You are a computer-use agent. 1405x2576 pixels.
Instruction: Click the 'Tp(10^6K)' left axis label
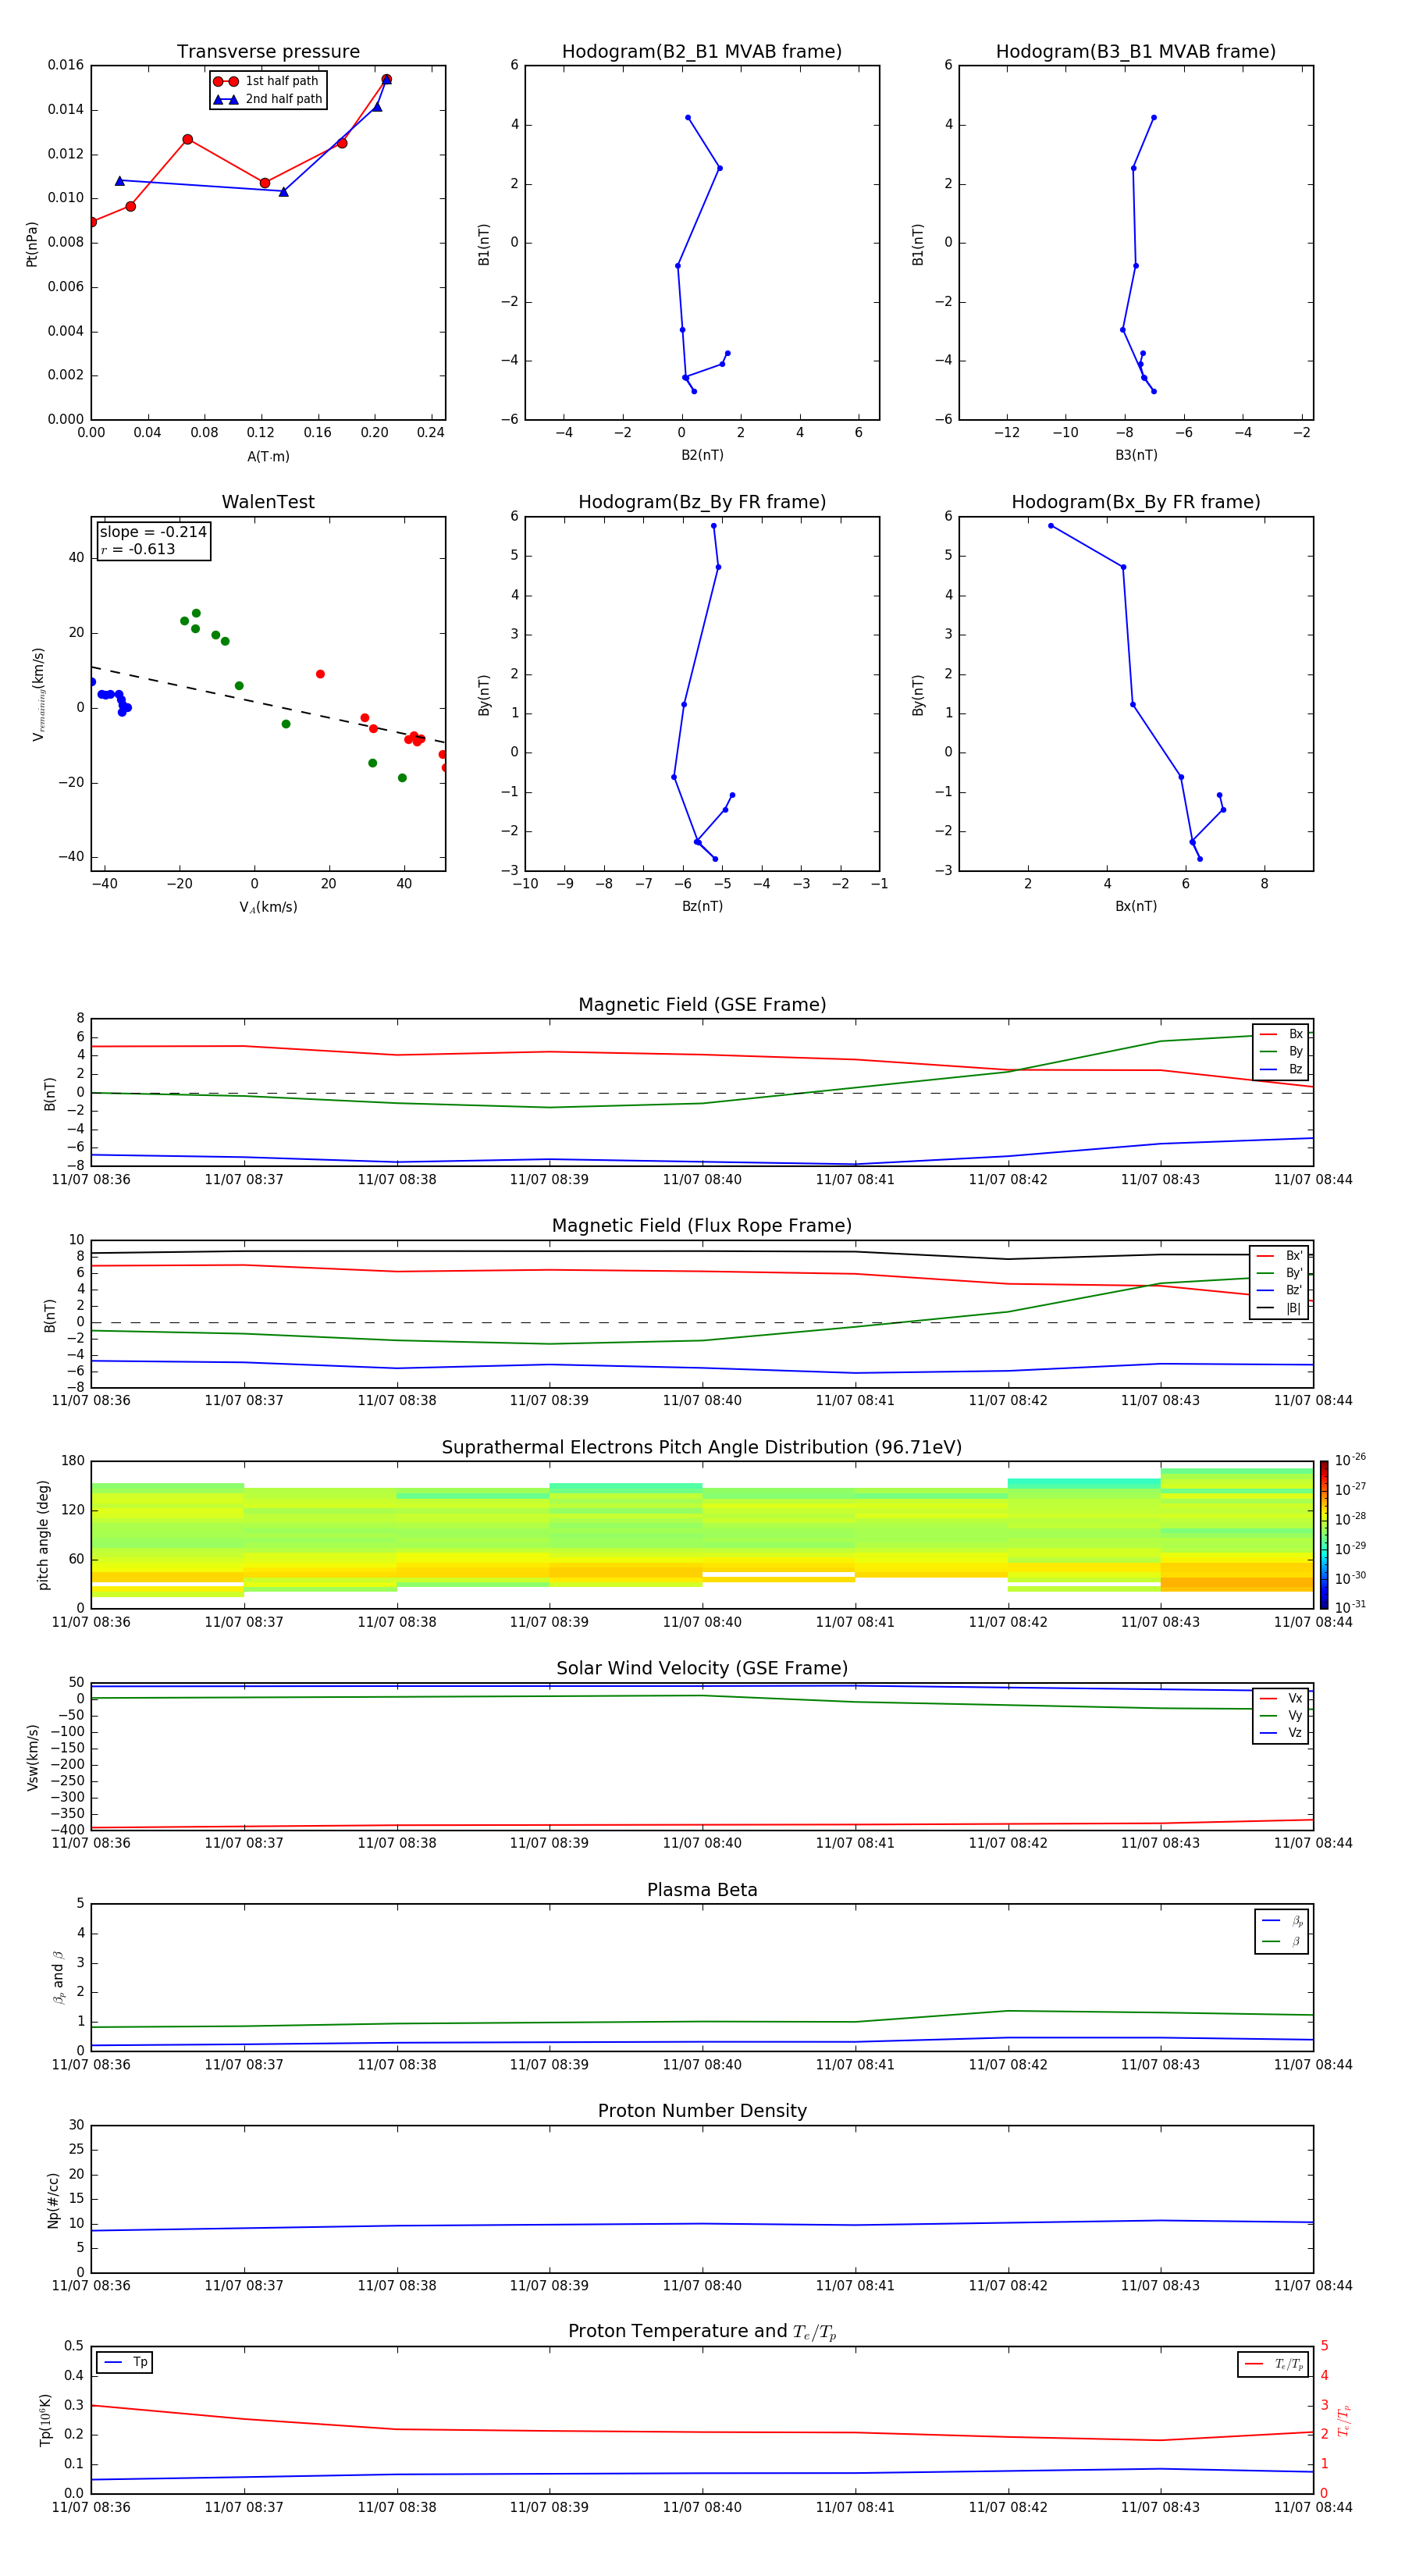[x=45, y=2420]
